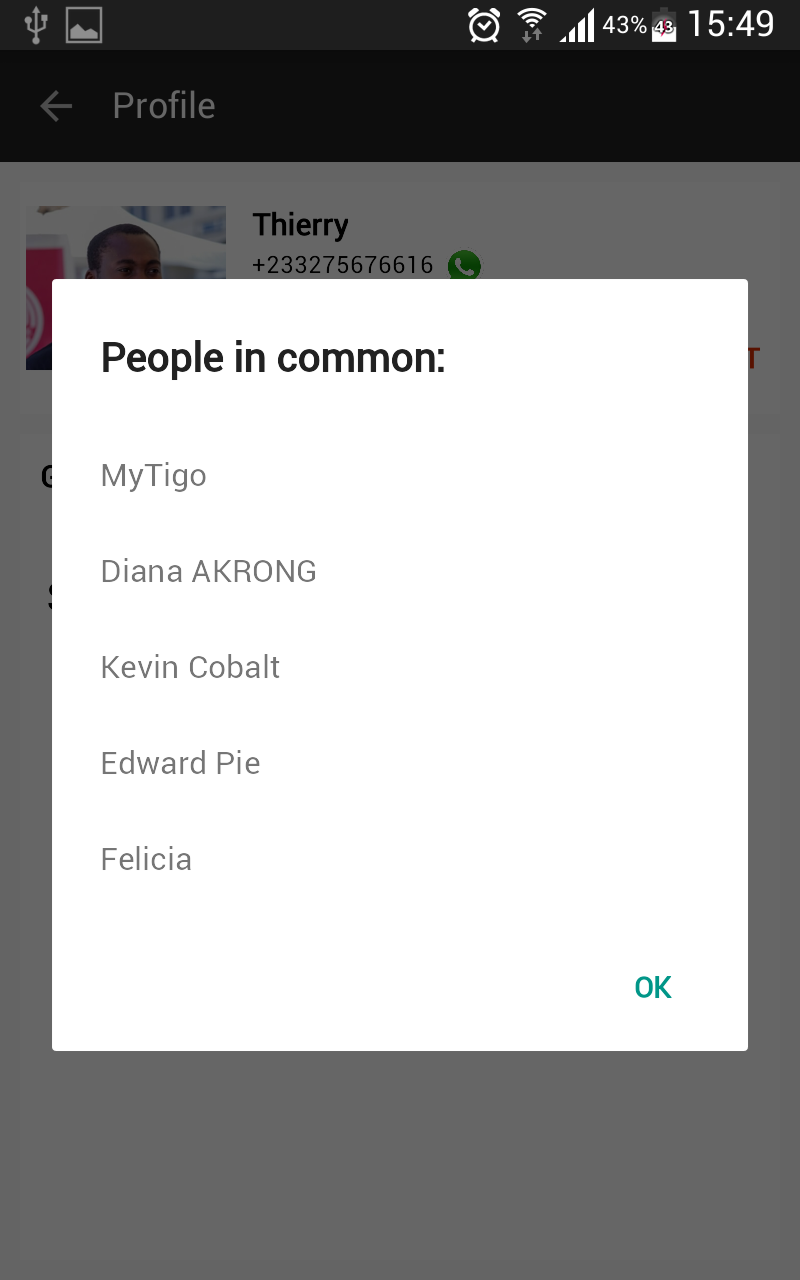Tap the USB connection status icon

point(36,25)
